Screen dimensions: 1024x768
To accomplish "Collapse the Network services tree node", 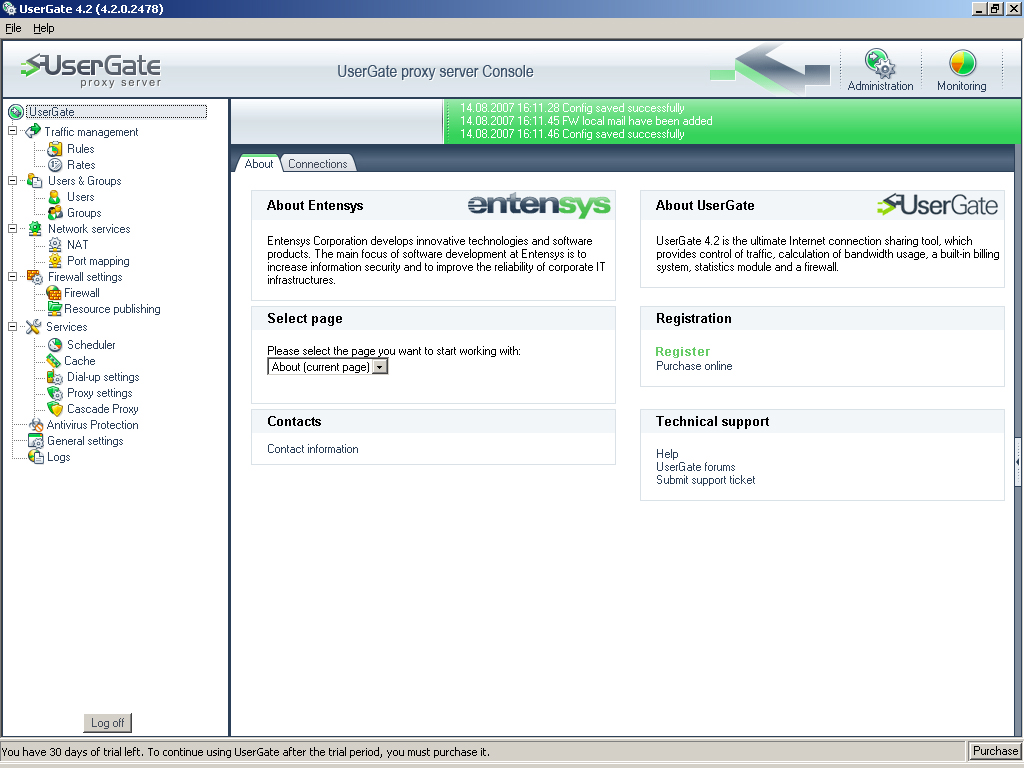I will pos(12,229).
